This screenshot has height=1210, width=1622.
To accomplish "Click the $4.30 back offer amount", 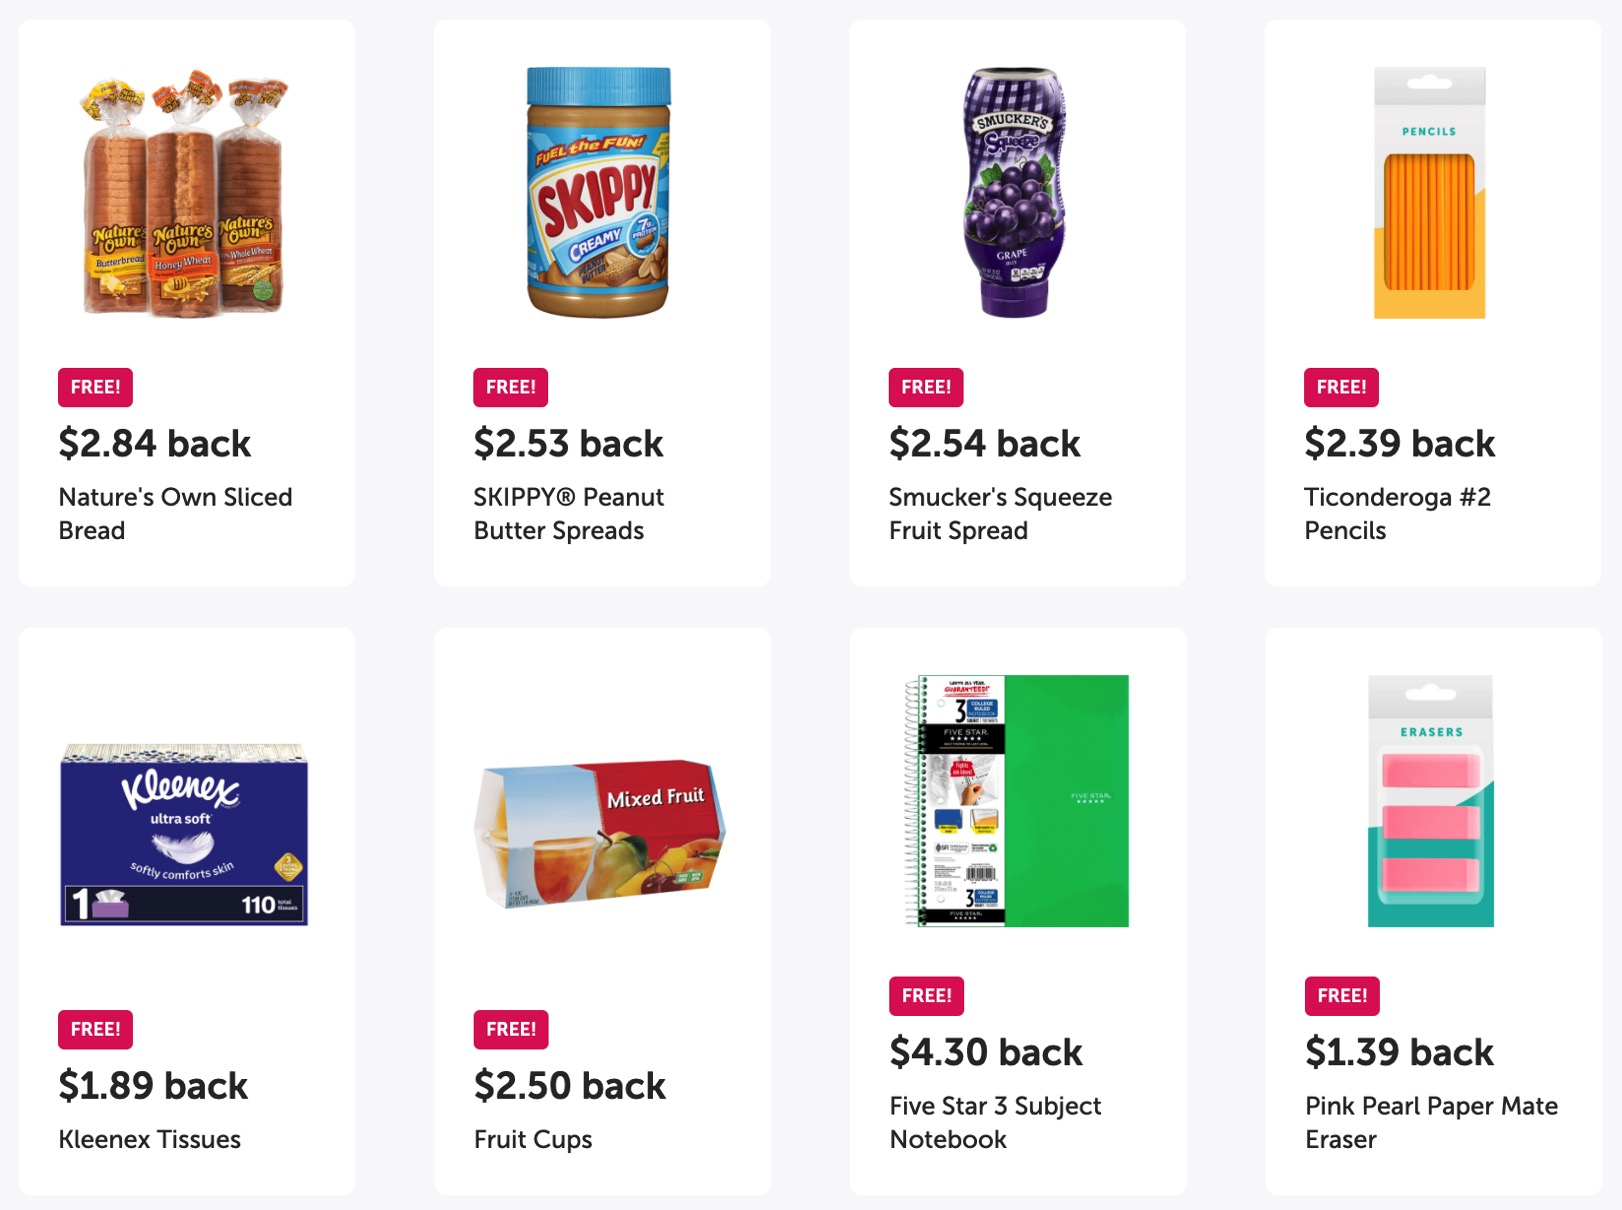I will [986, 1052].
